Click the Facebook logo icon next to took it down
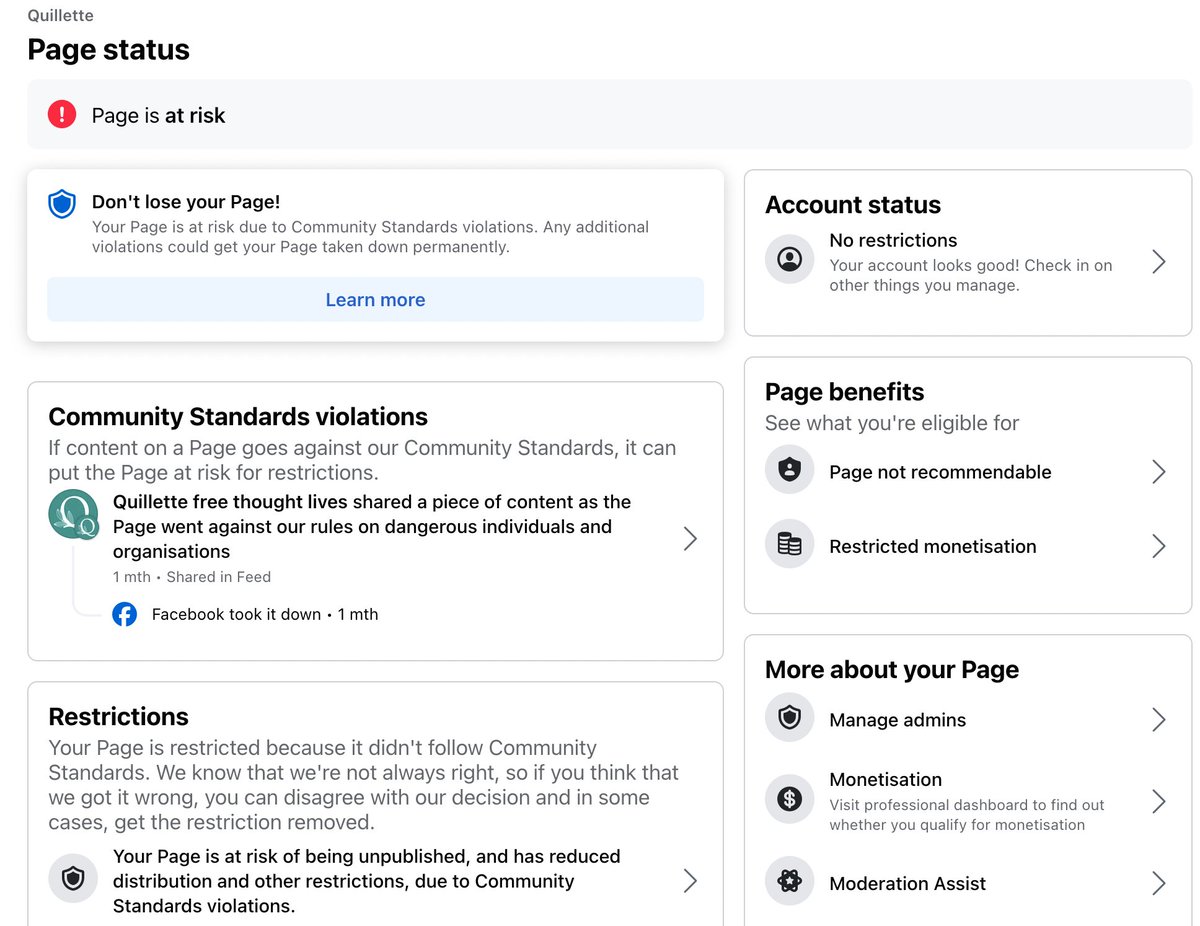Image resolution: width=1200 pixels, height=926 pixels. click(x=124, y=614)
